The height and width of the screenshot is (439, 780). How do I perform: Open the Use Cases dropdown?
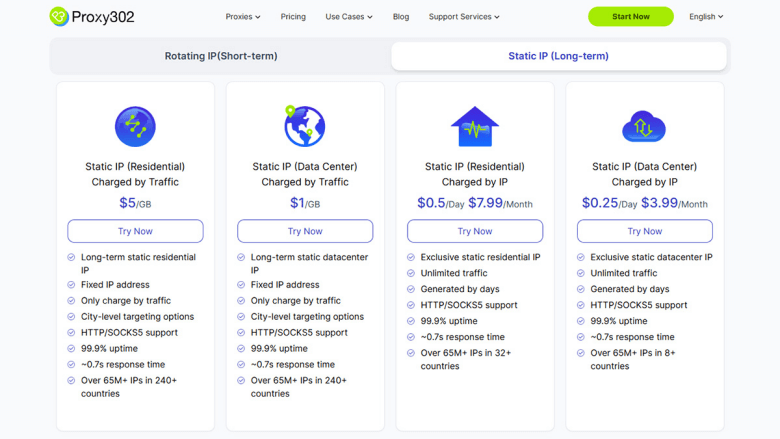(348, 17)
